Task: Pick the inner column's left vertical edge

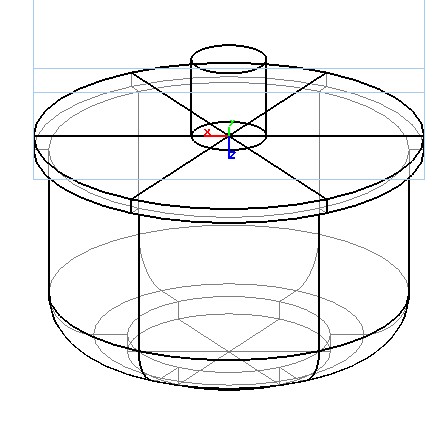Action: click(x=139, y=283)
